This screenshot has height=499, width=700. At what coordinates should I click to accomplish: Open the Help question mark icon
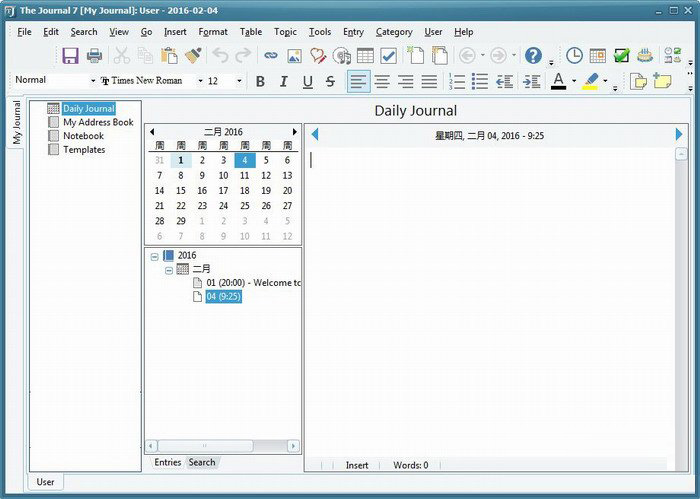click(533, 56)
